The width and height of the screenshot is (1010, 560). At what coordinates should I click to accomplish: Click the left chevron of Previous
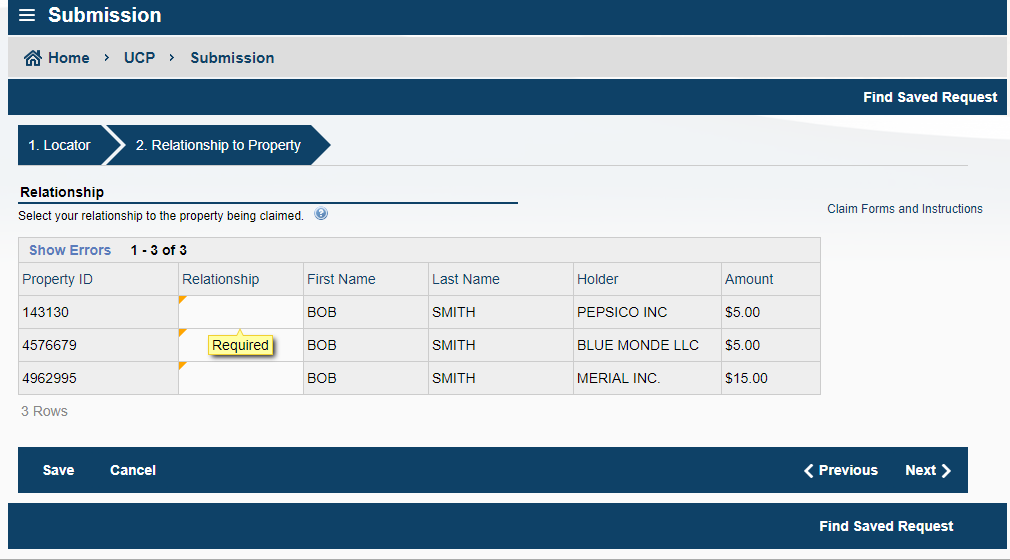pos(808,470)
